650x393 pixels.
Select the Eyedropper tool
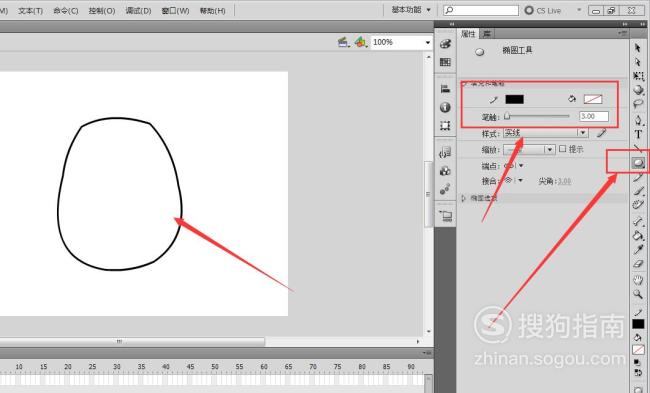click(x=638, y=250)
